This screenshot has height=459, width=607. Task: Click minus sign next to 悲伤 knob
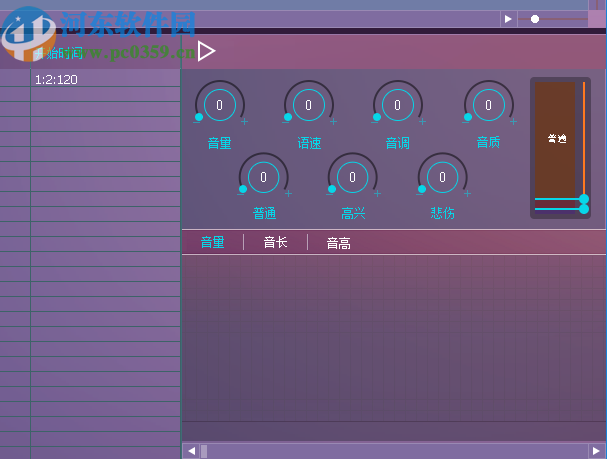coord(420,194)
